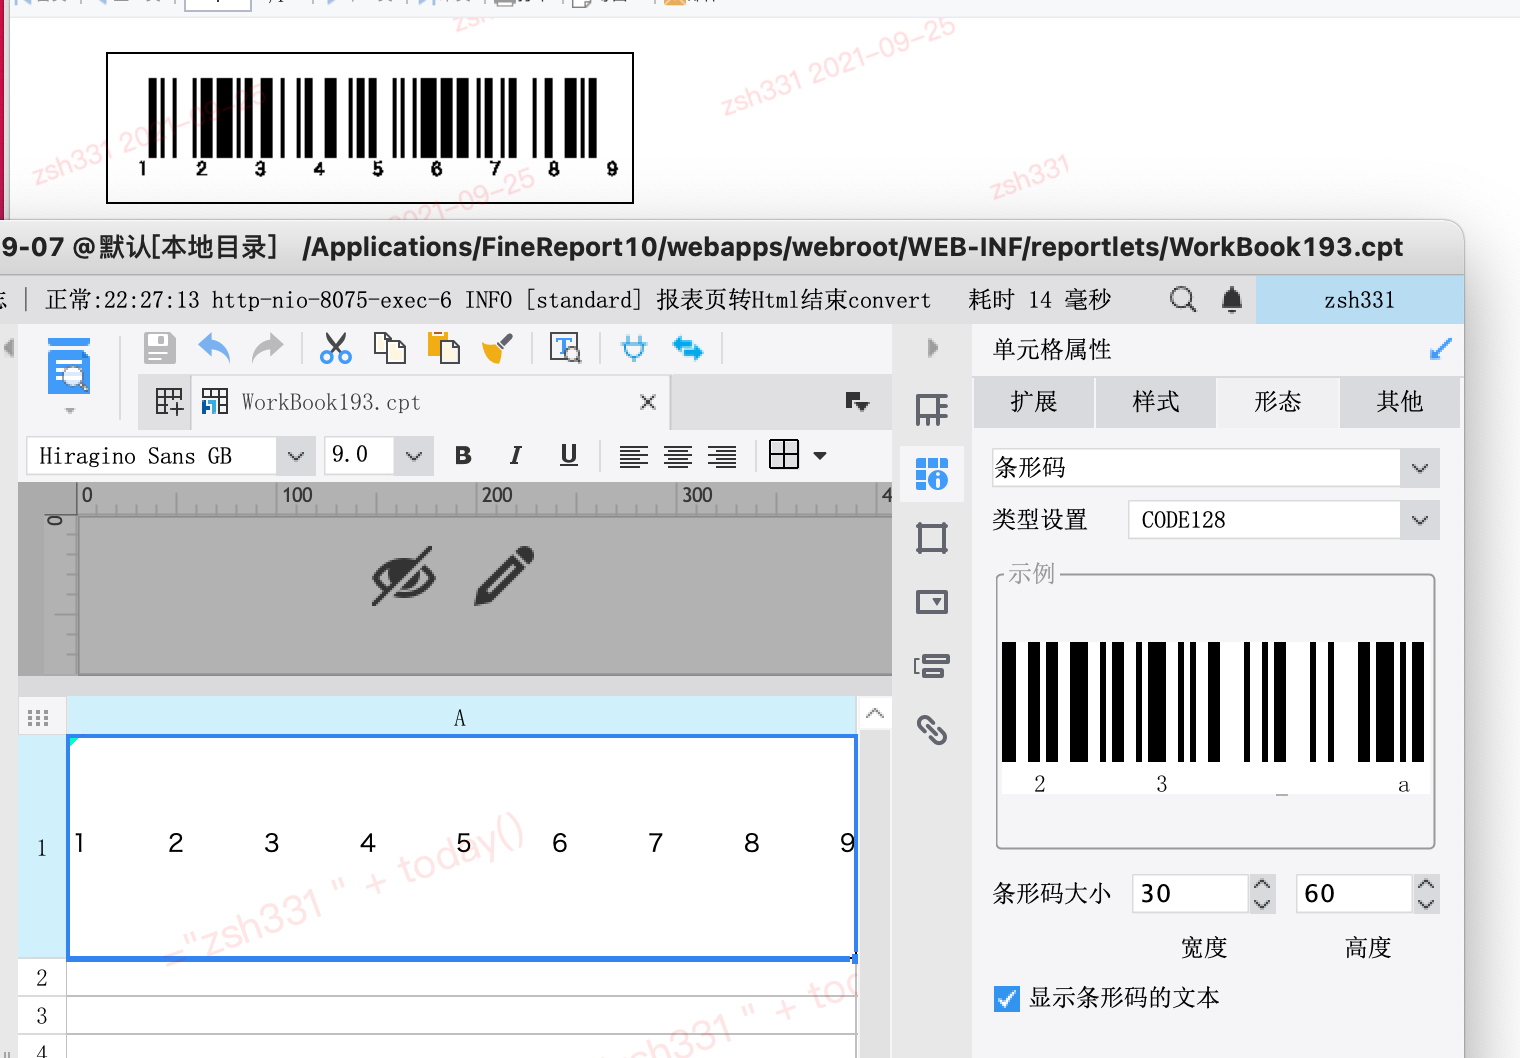Increase barcode height stepper

point(1426,884)
